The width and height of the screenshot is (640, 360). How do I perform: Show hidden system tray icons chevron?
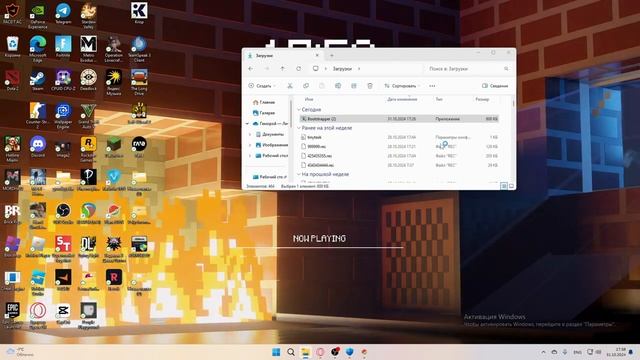coord(543,352)
